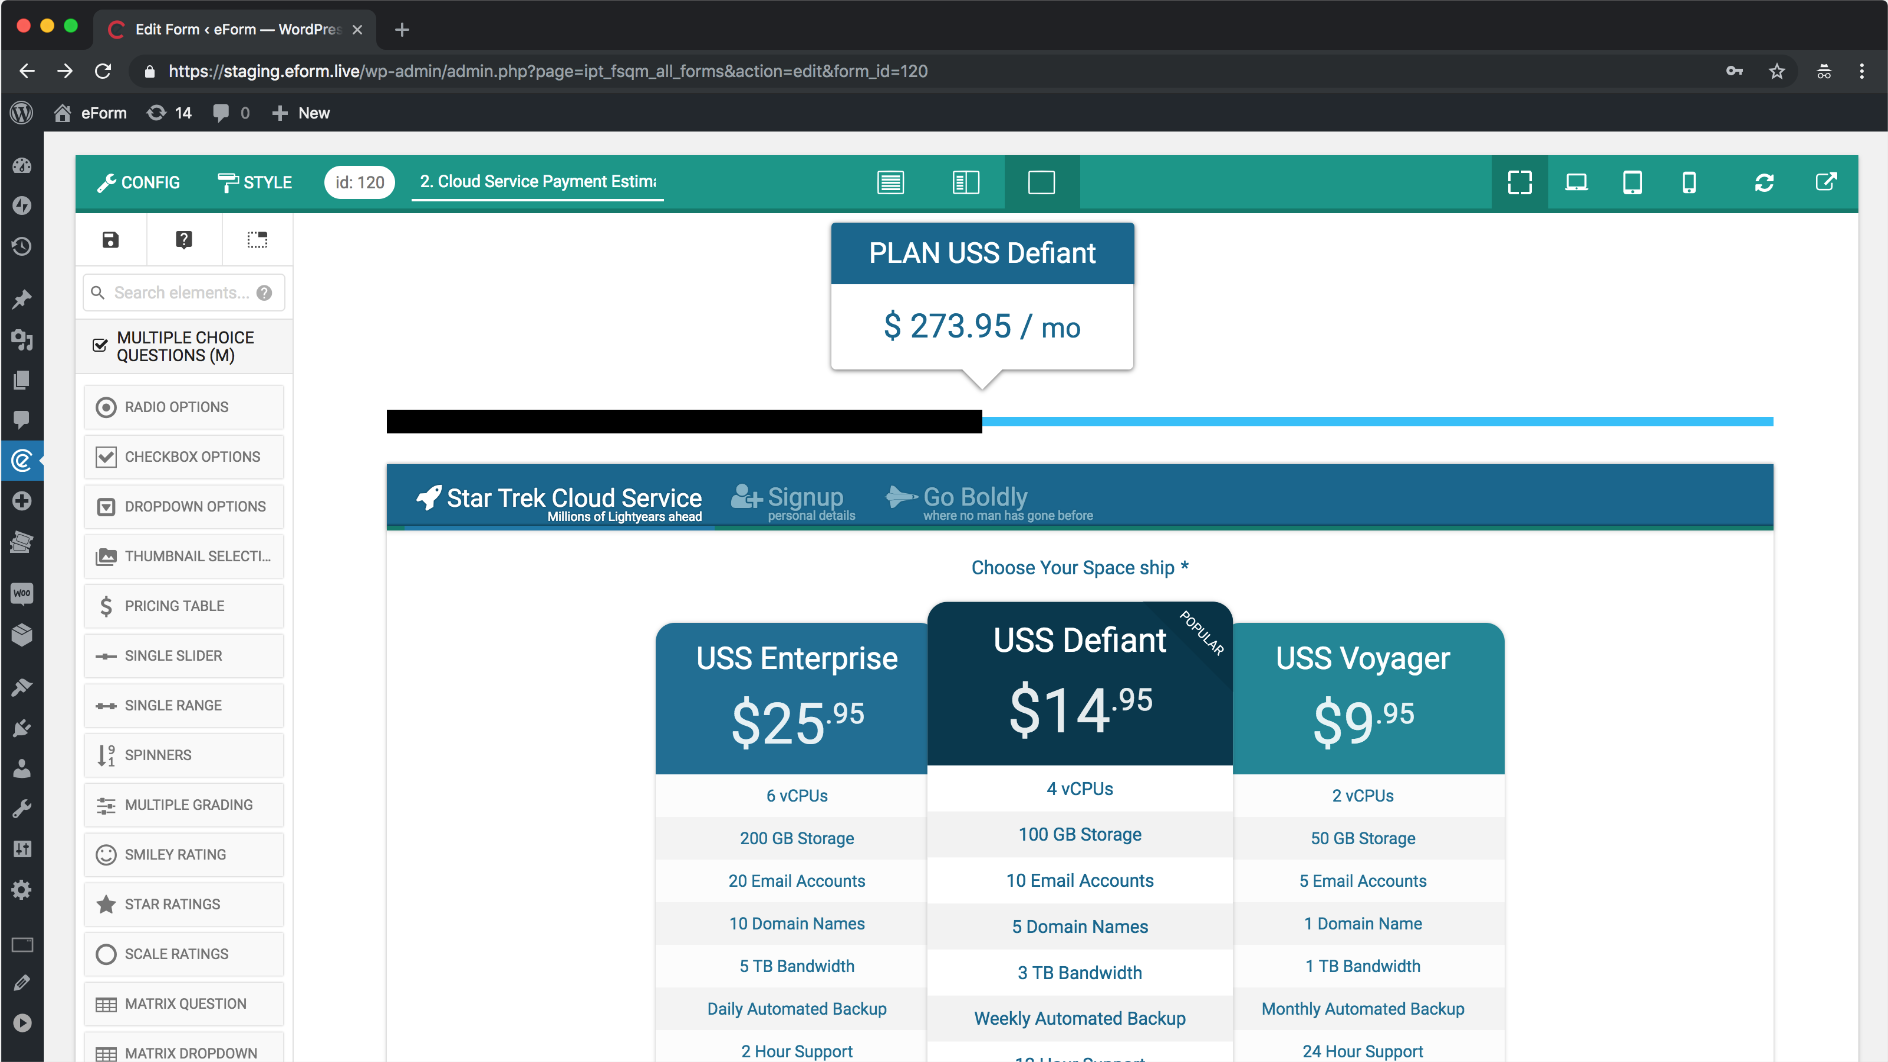Select the full-width list layout icon
The image size is (1888, 1062).
pyautogui.click(x=890, y=182)
